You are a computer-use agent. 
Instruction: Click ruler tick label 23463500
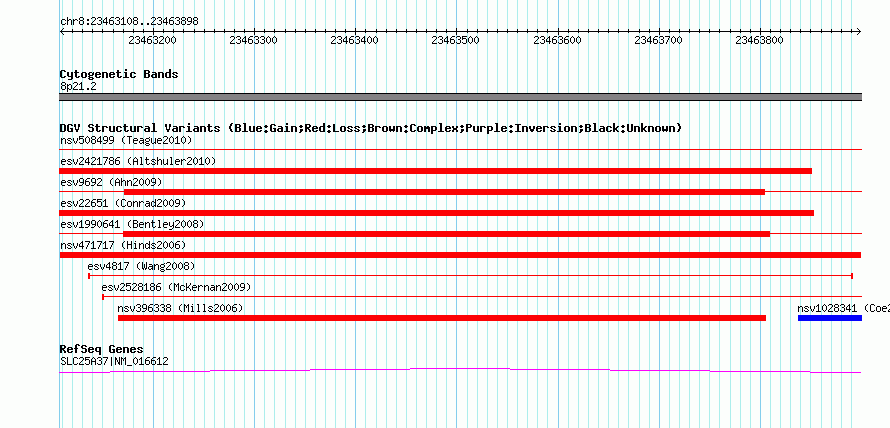tap(455, 40)
